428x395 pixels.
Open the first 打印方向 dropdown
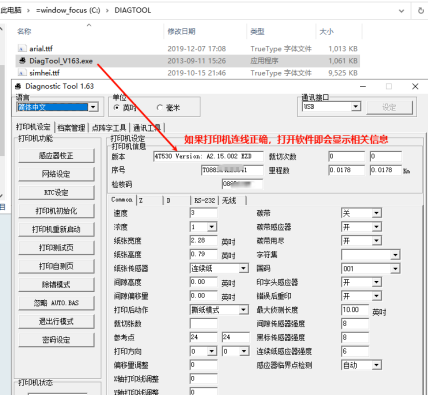tap(212, 351)
